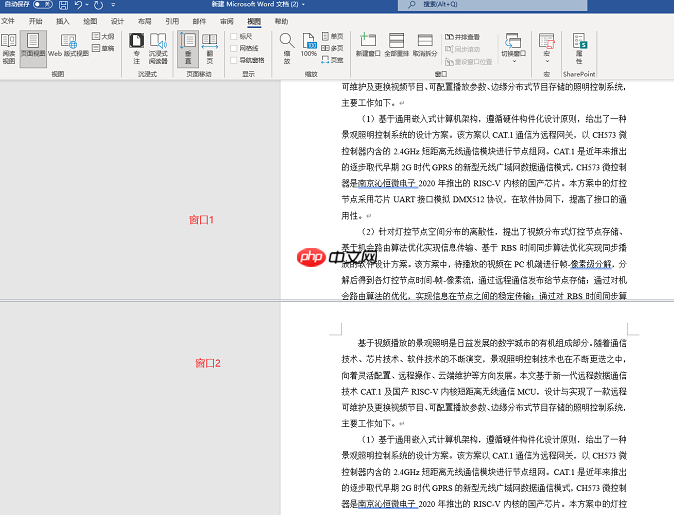
Task: Select the 大纲 Outline view
Action: (x=103, y=36)
